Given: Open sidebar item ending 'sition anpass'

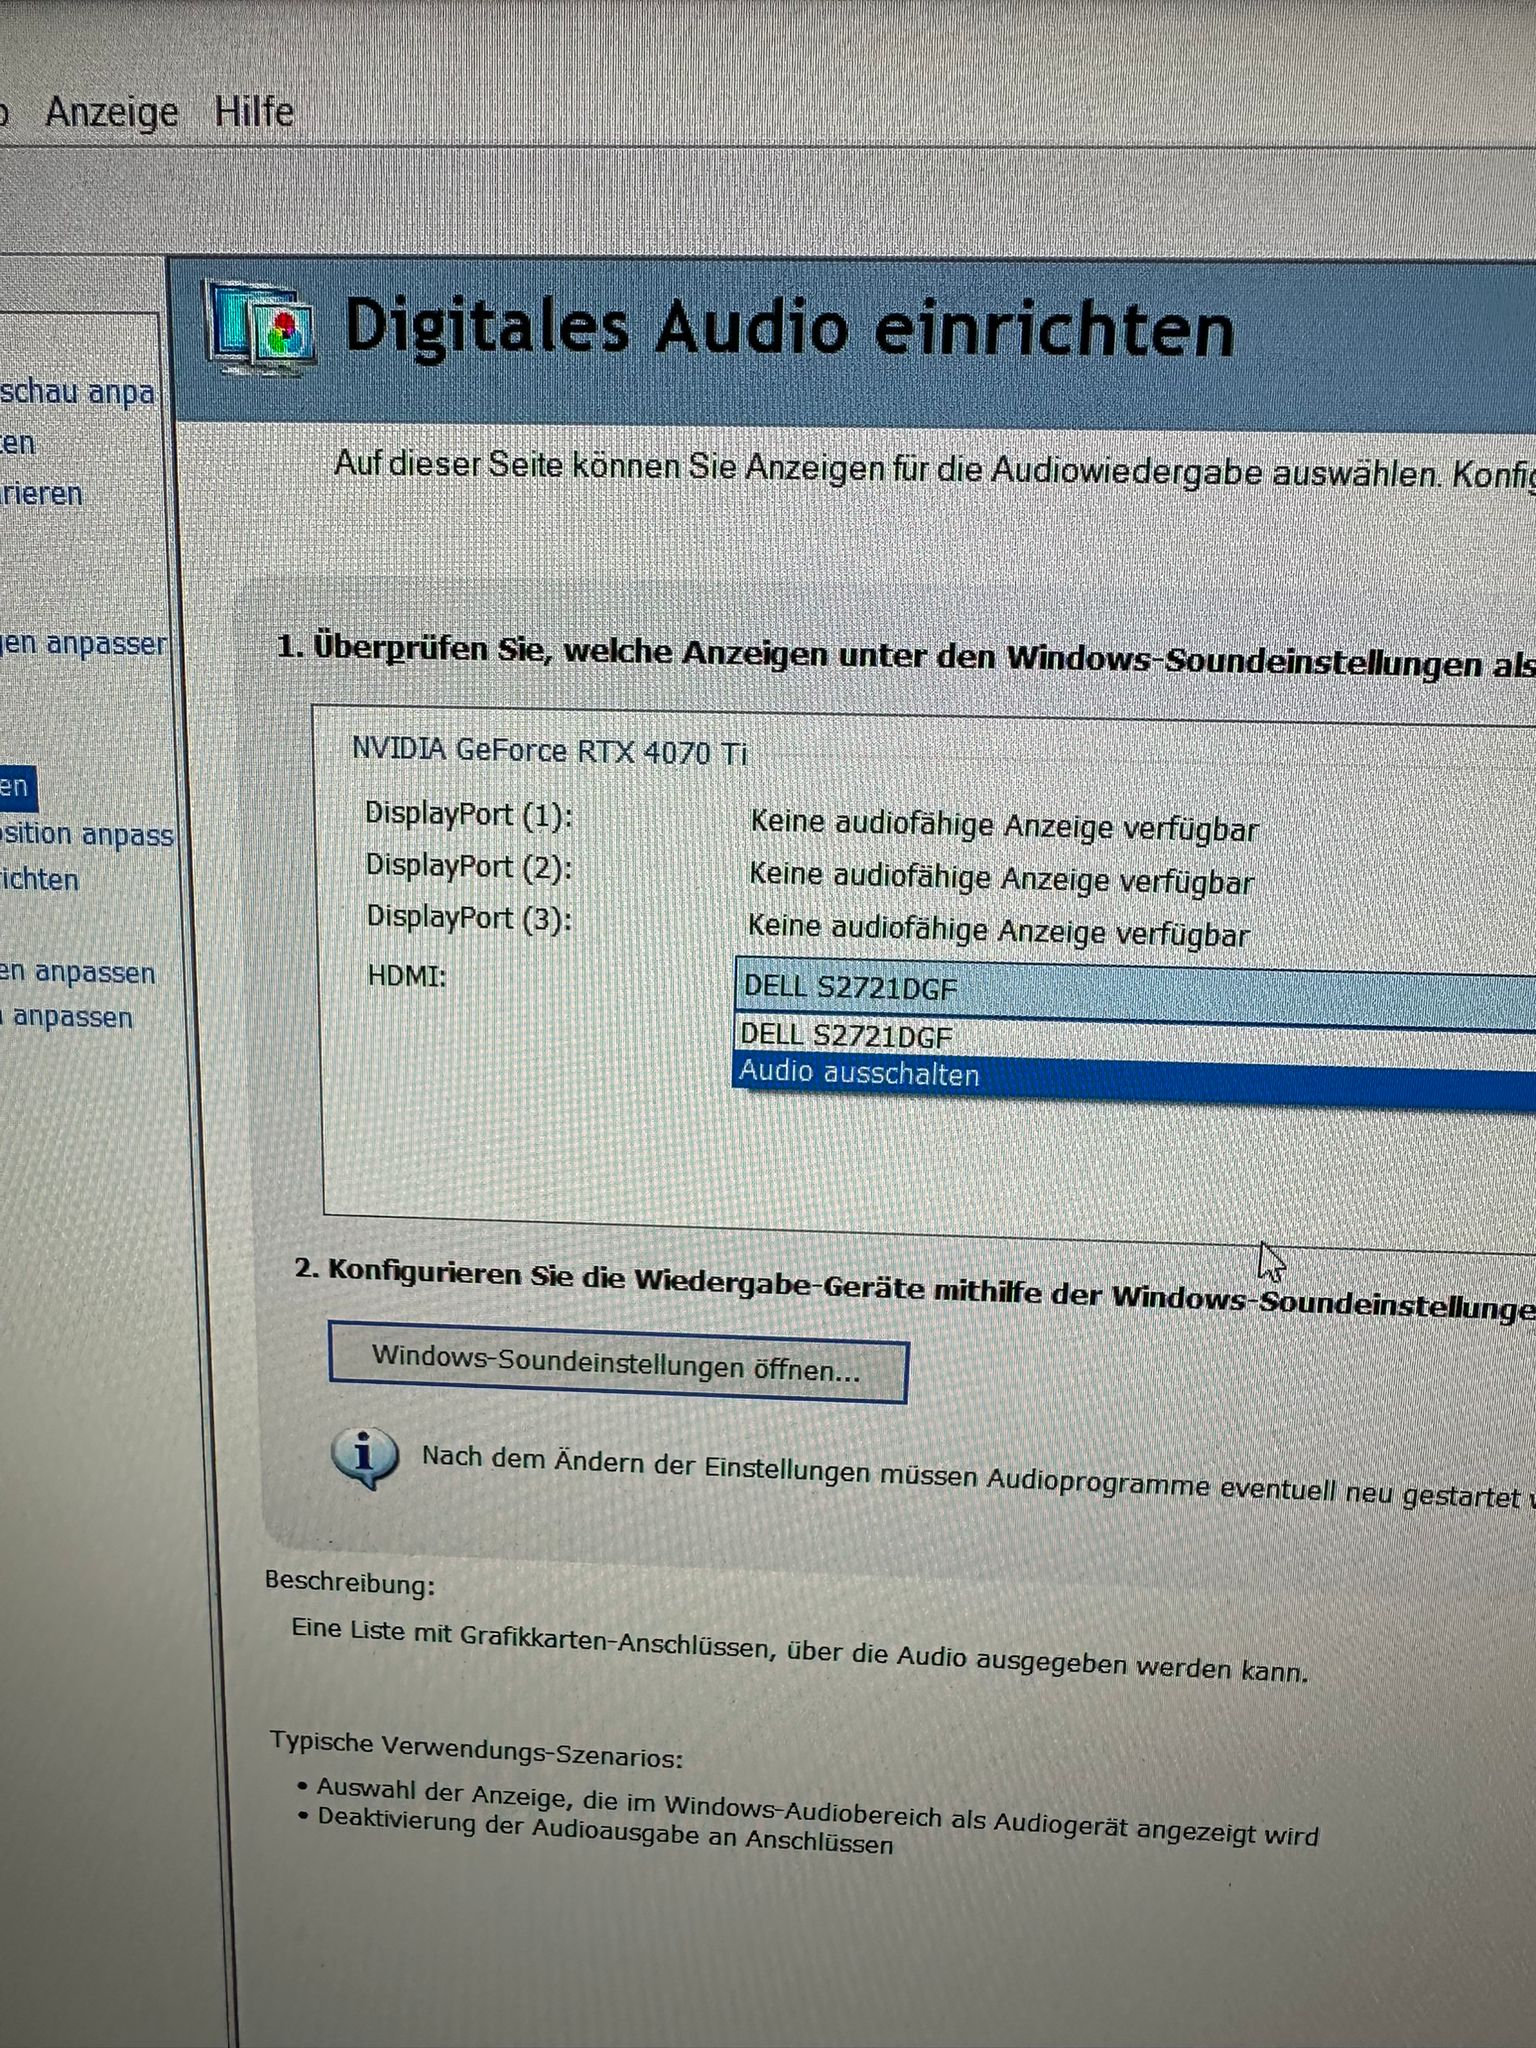Looking at the screenshot, I should tap(86, 835).
